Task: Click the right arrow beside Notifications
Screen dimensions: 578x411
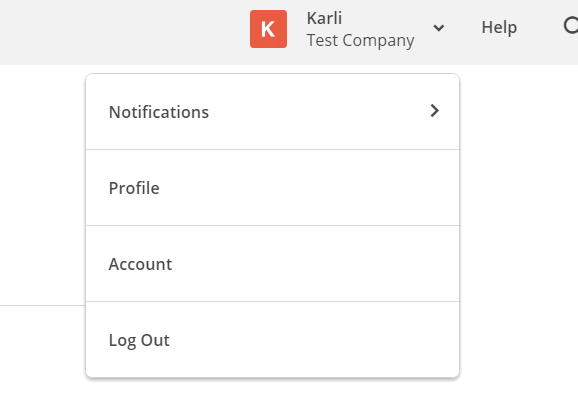Action: (x=435, y=111)
